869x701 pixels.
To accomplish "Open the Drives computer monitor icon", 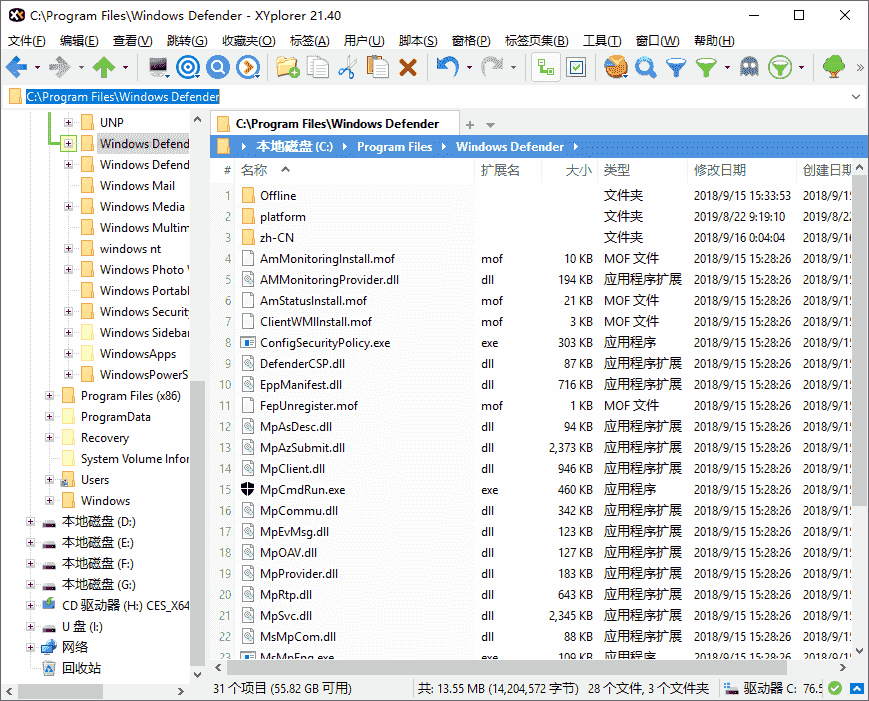I will point(159,68).
